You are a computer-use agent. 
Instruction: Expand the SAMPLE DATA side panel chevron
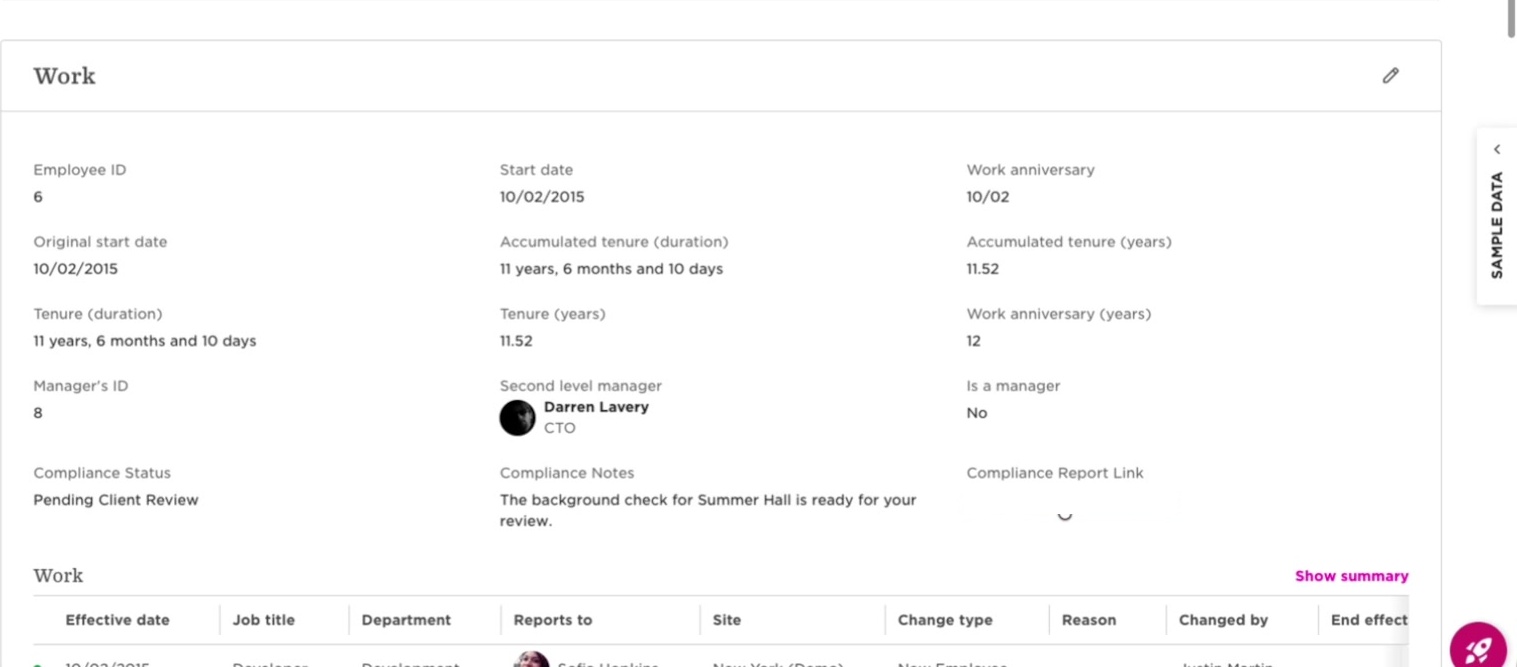click(1497, 149)
